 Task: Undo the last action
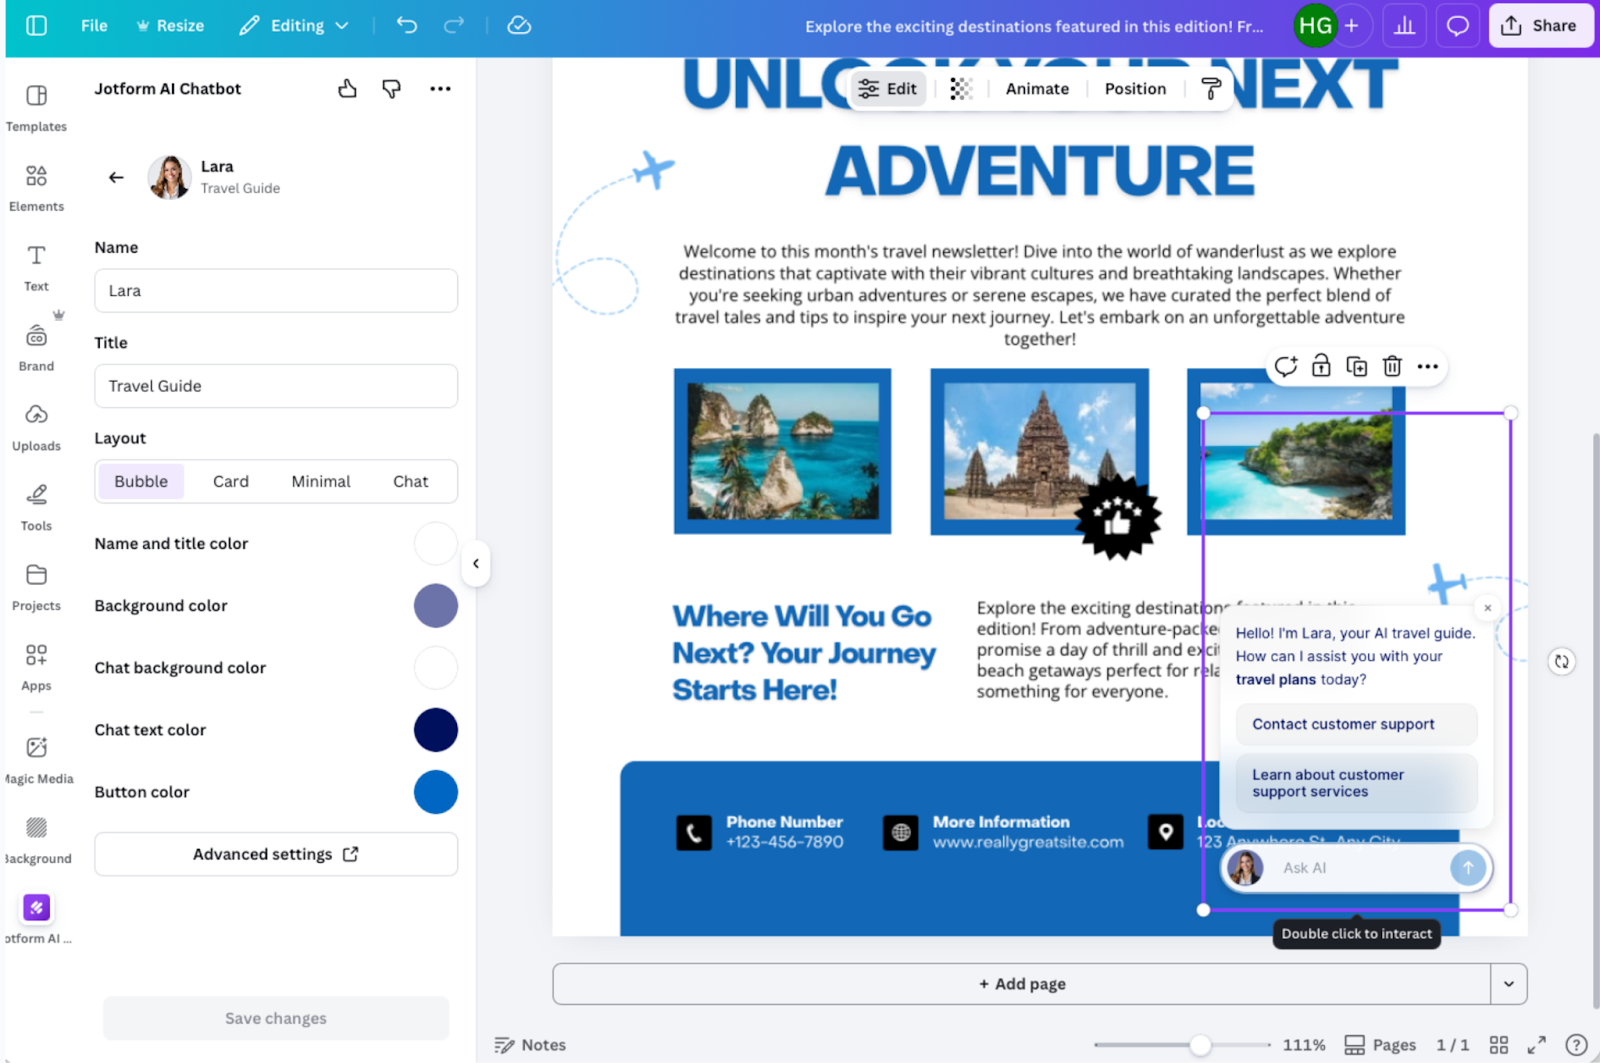point(406,25)
